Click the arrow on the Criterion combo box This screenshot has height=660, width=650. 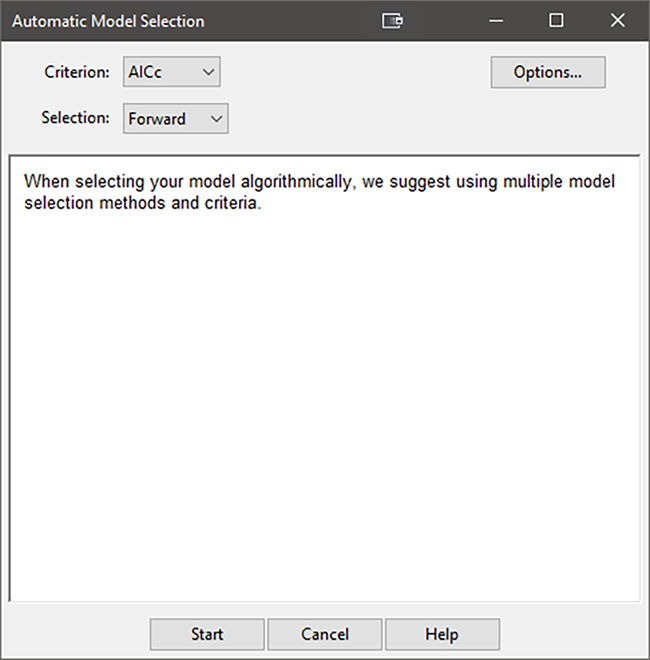208,72
